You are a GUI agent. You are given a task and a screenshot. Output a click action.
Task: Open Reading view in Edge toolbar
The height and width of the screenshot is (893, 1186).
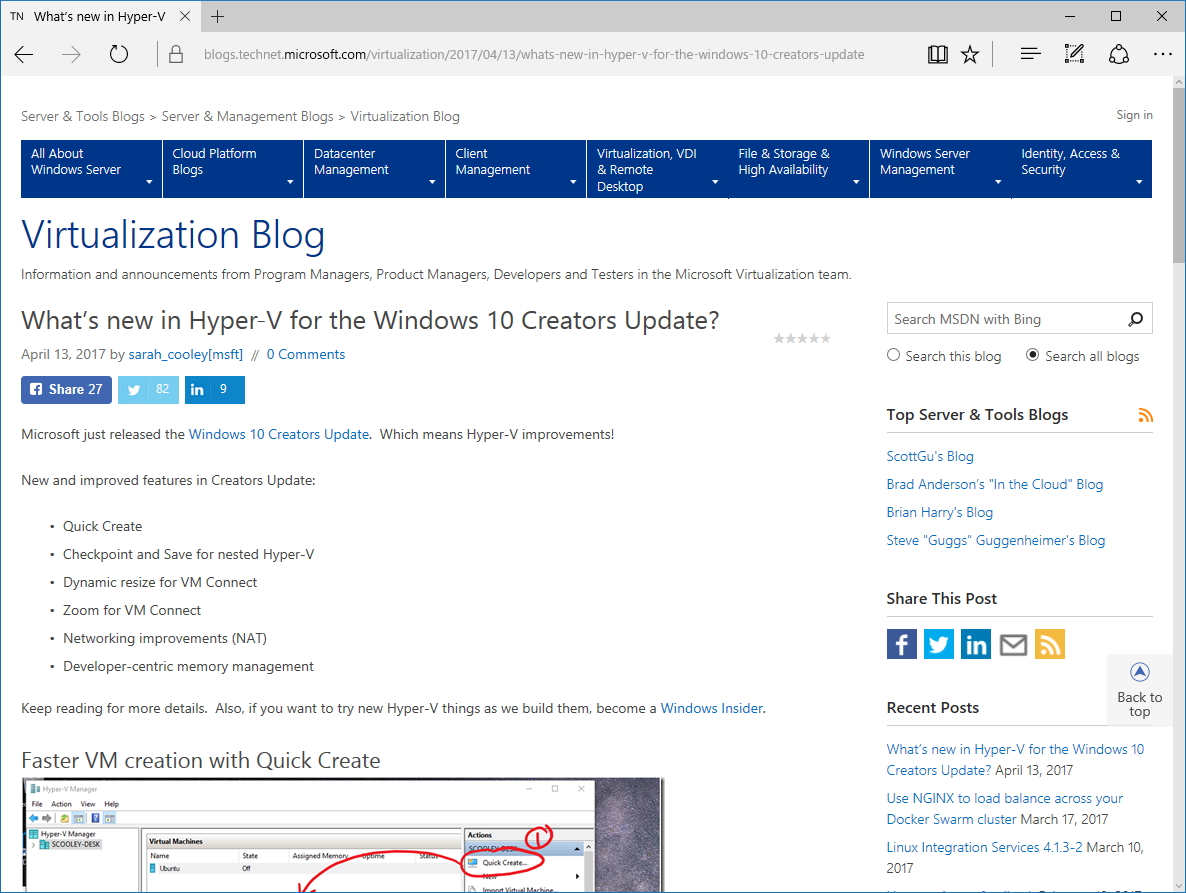click(x=937, y=54)
